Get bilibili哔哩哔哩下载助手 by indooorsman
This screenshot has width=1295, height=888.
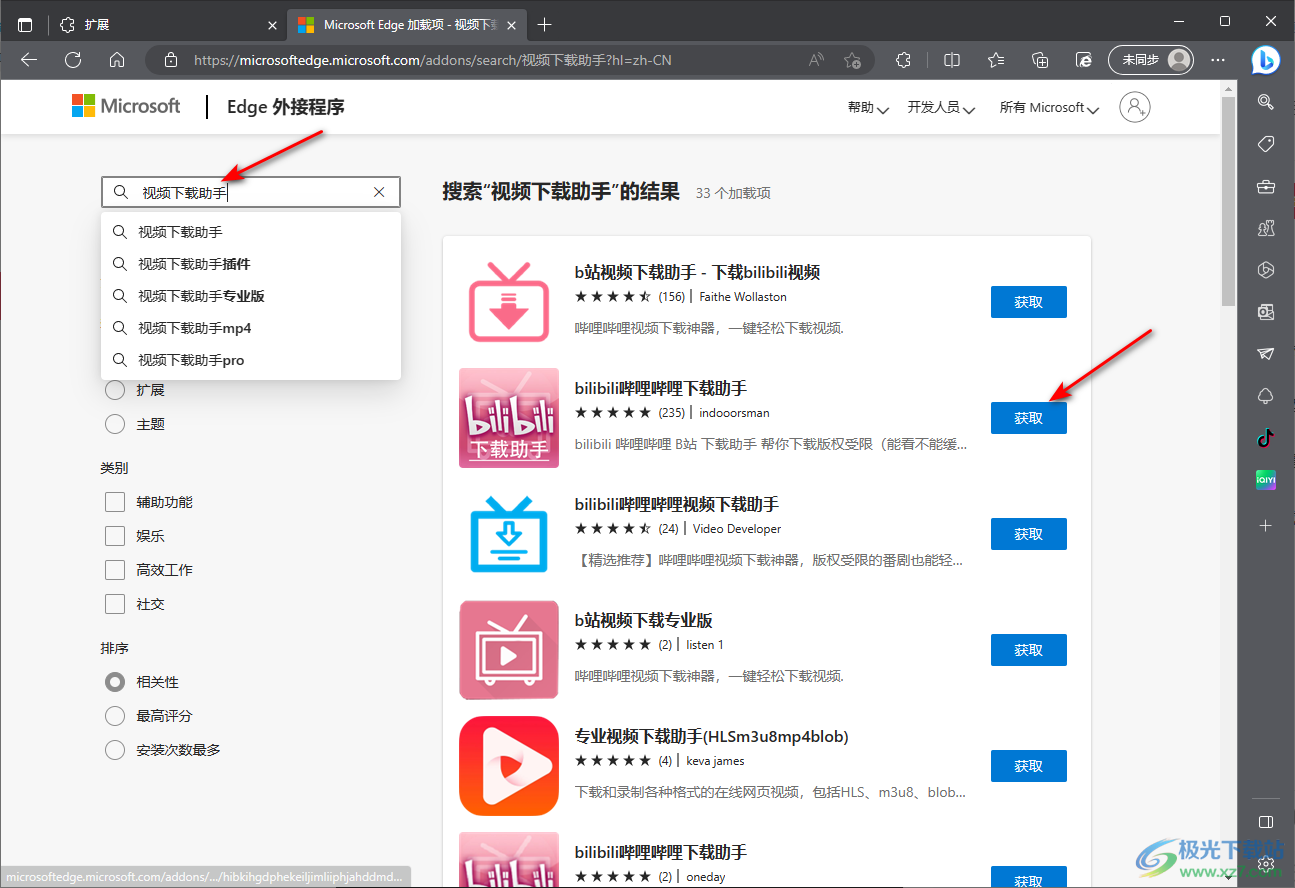1028,418
